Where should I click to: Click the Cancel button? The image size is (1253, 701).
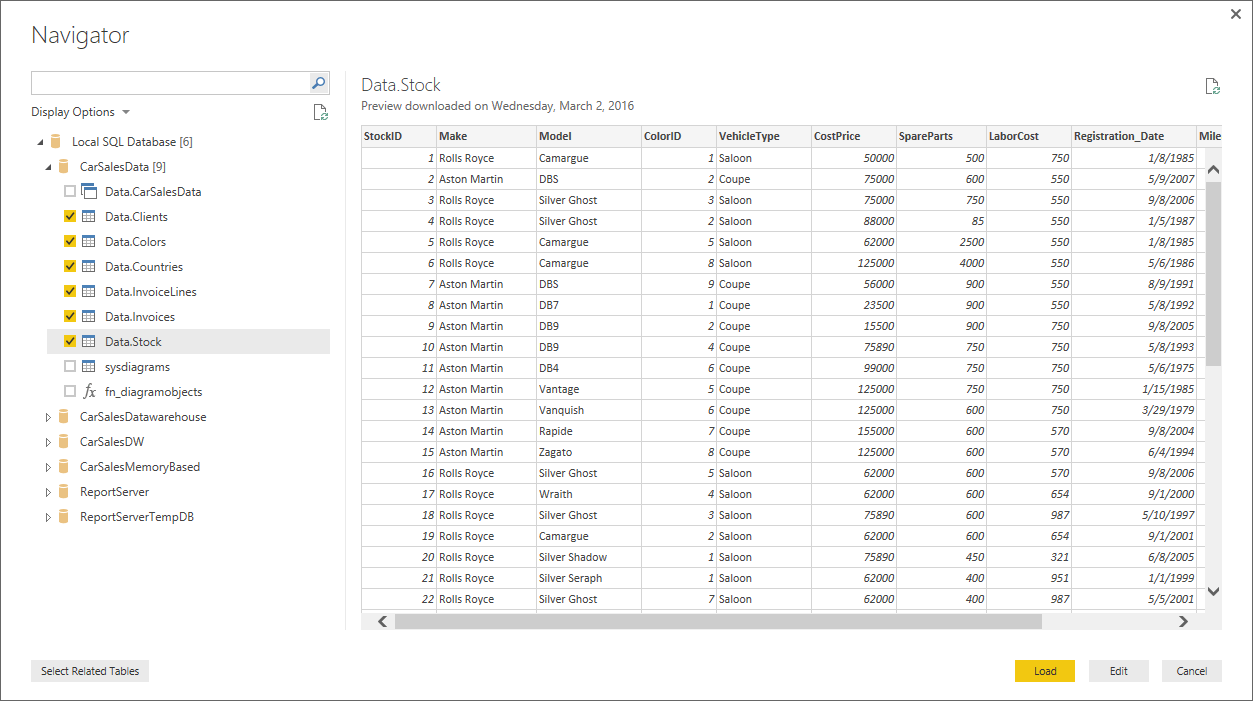pos(1192,671)
